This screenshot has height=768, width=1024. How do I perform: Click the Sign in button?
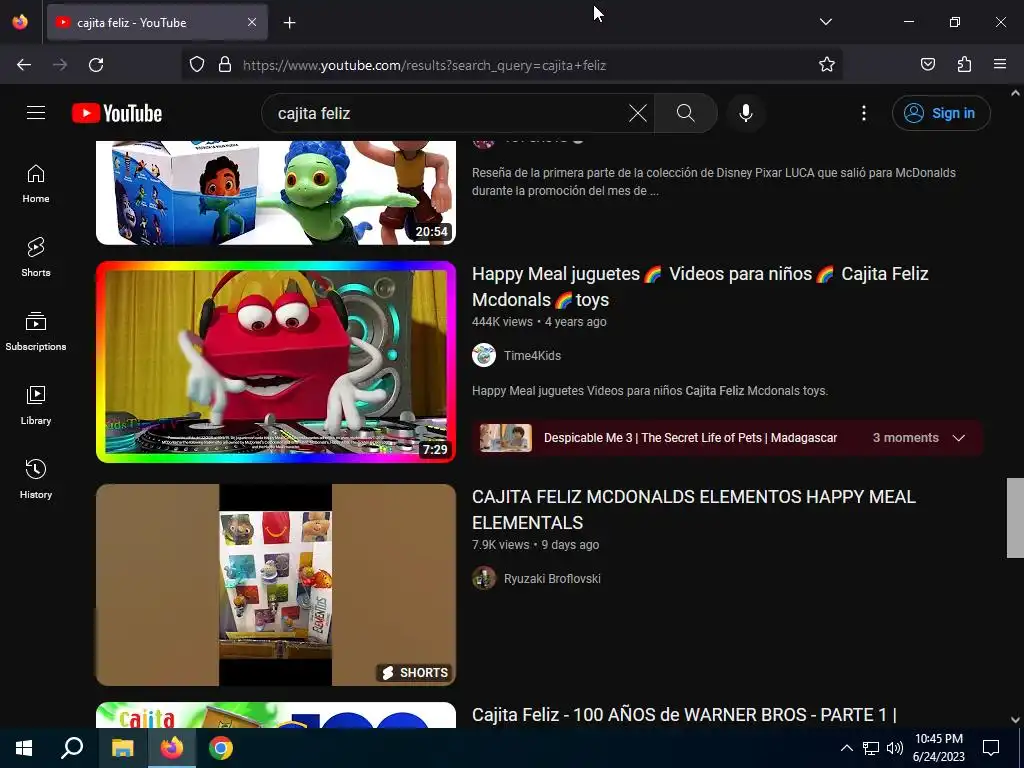[x=941, y=113]
